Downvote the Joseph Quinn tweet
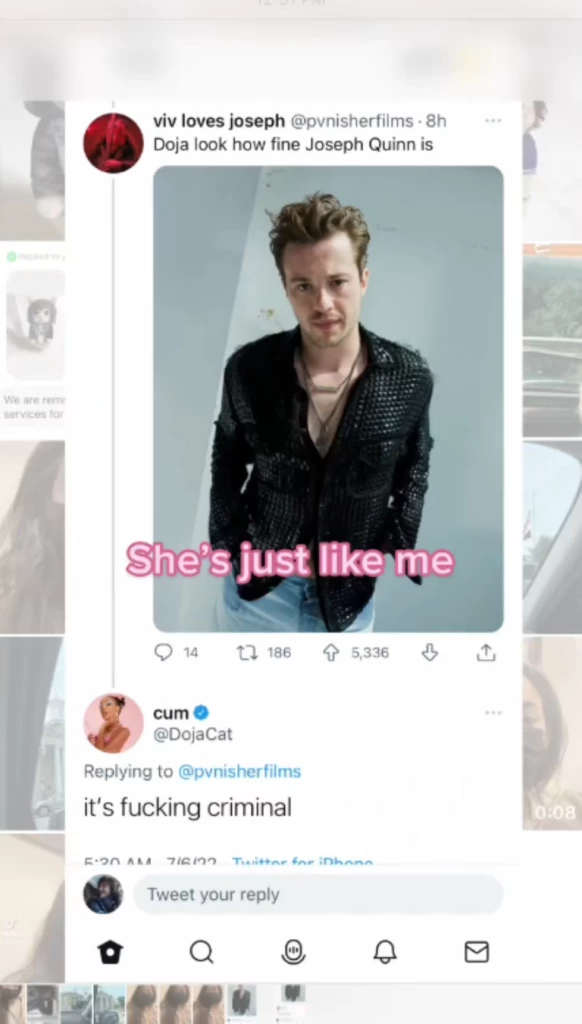The height and width of the screenshot is (1024, 582). [x=429, y=652]
